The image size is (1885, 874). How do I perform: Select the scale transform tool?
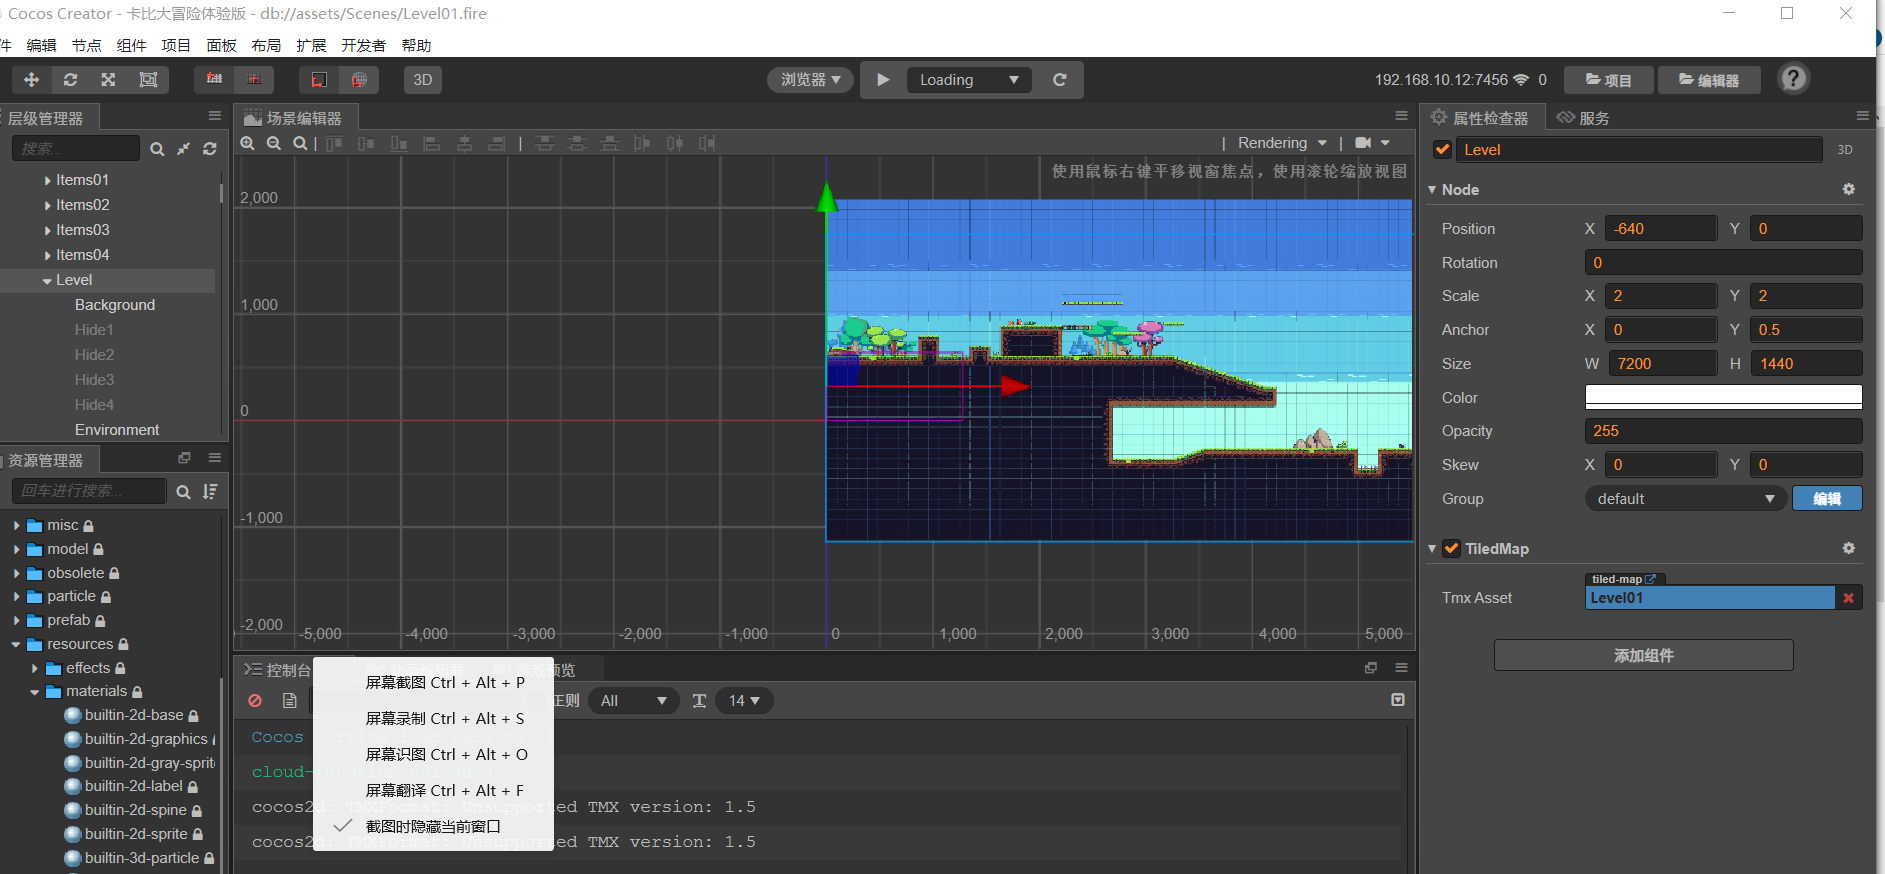108,80
